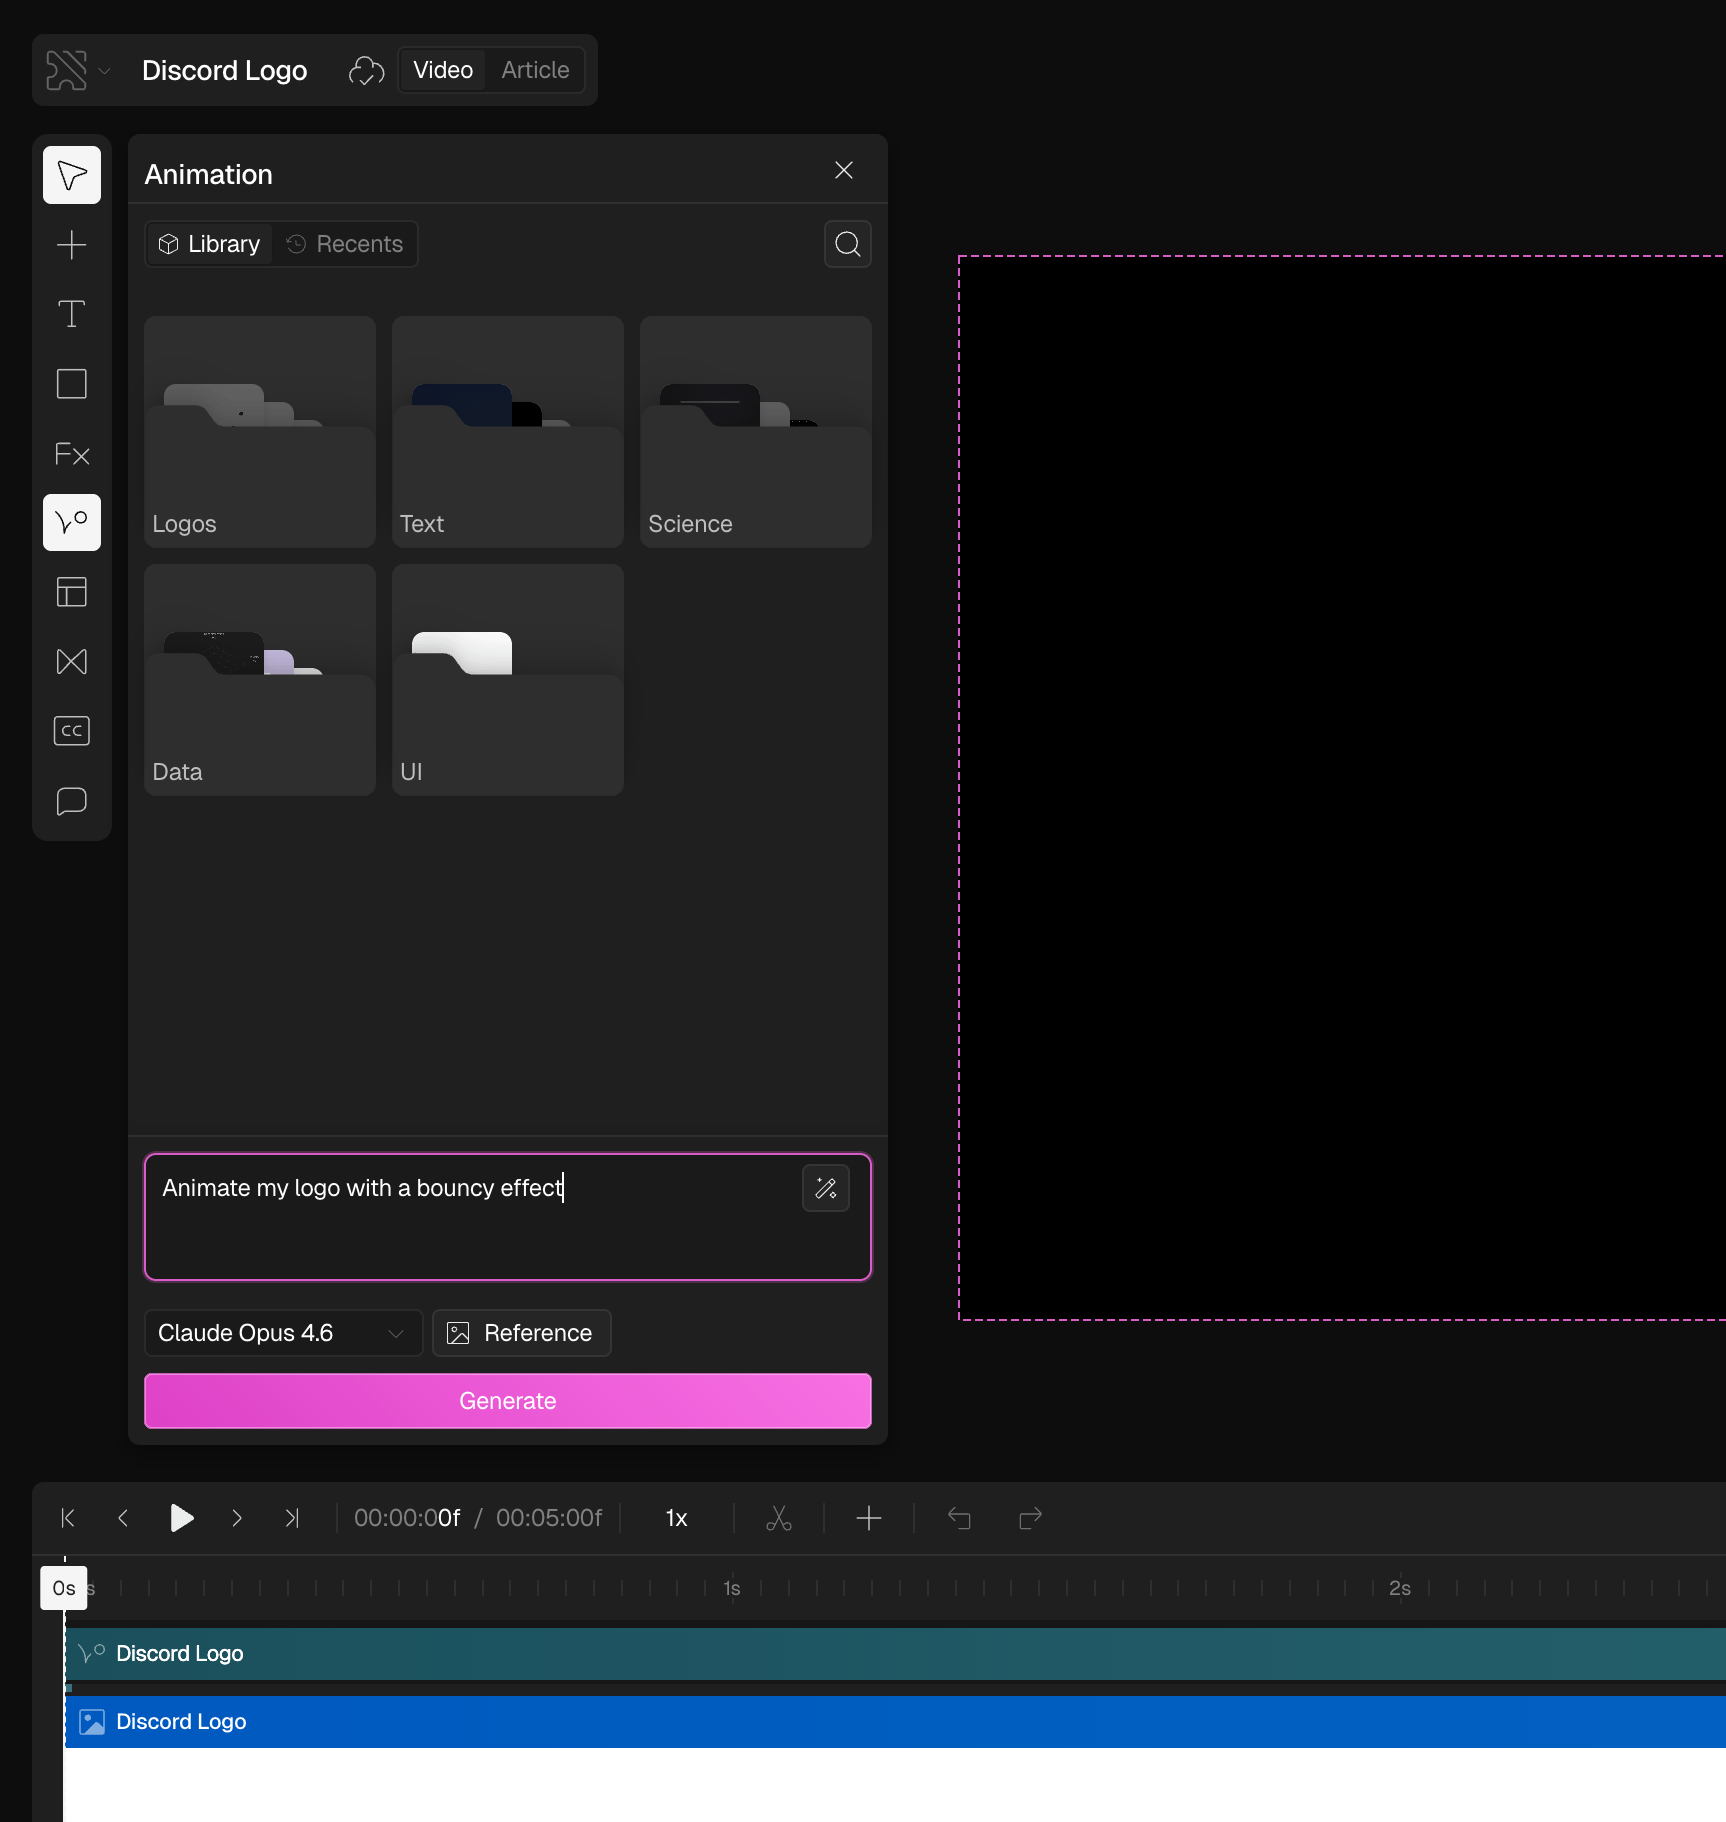Open the Text animation folder
The width and height of the screenshot is (1726, 1822).
(x=508, y=432)
